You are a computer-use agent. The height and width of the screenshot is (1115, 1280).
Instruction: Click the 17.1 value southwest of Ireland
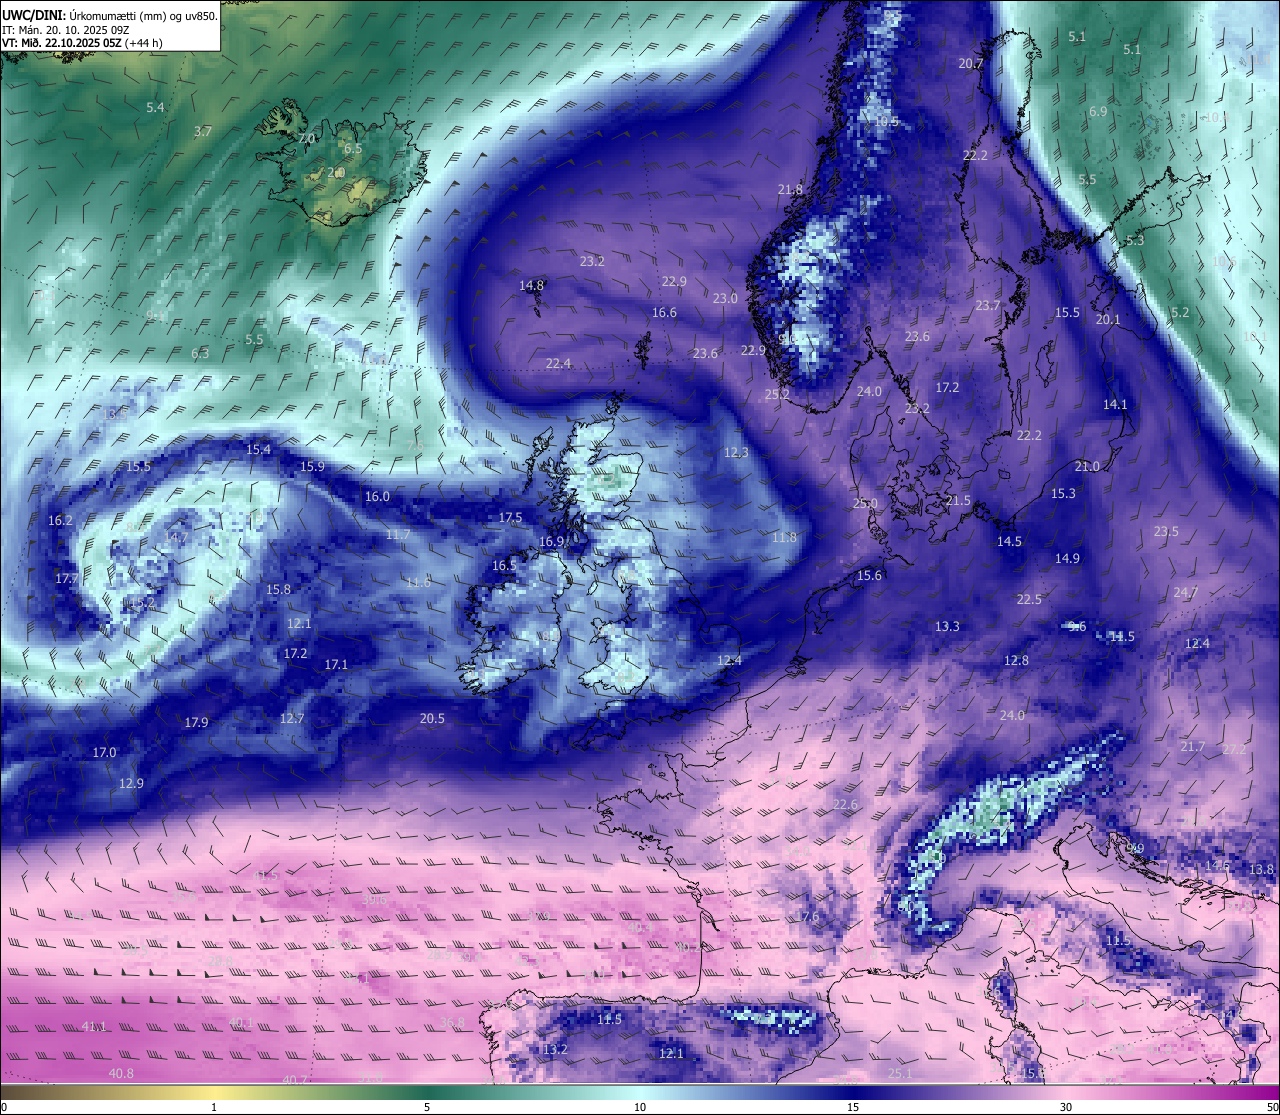click(x=336, y=664)
